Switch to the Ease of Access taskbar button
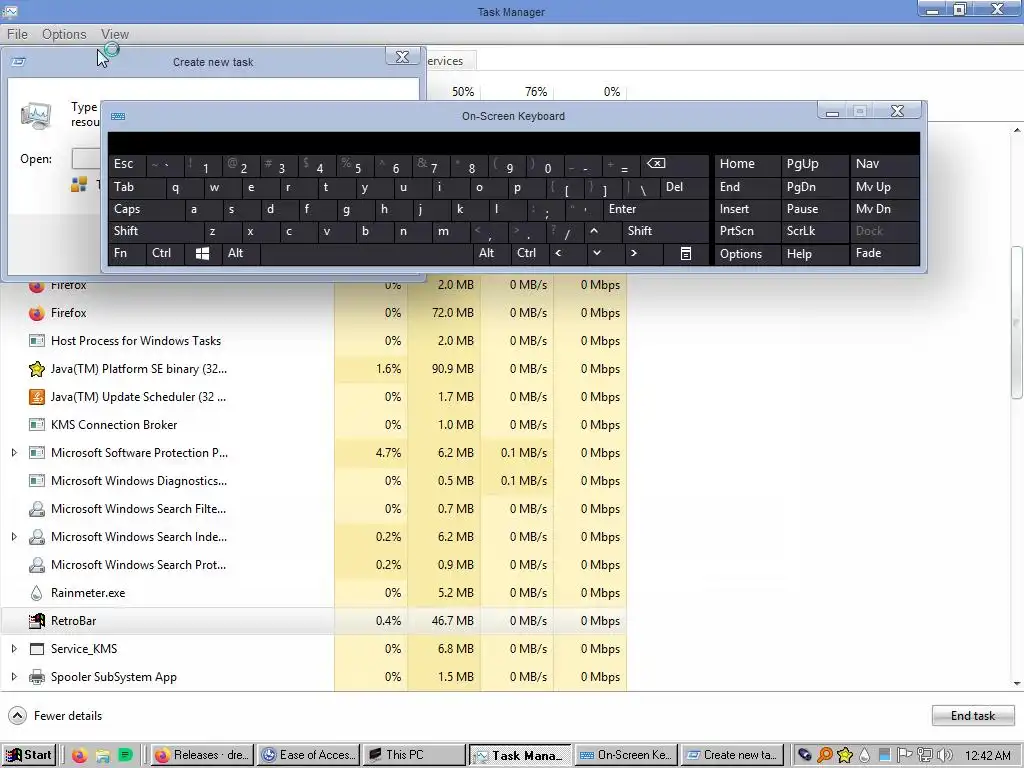Image resolution: width=1024 pixels, height=768 pixels. tap(308, 756)
